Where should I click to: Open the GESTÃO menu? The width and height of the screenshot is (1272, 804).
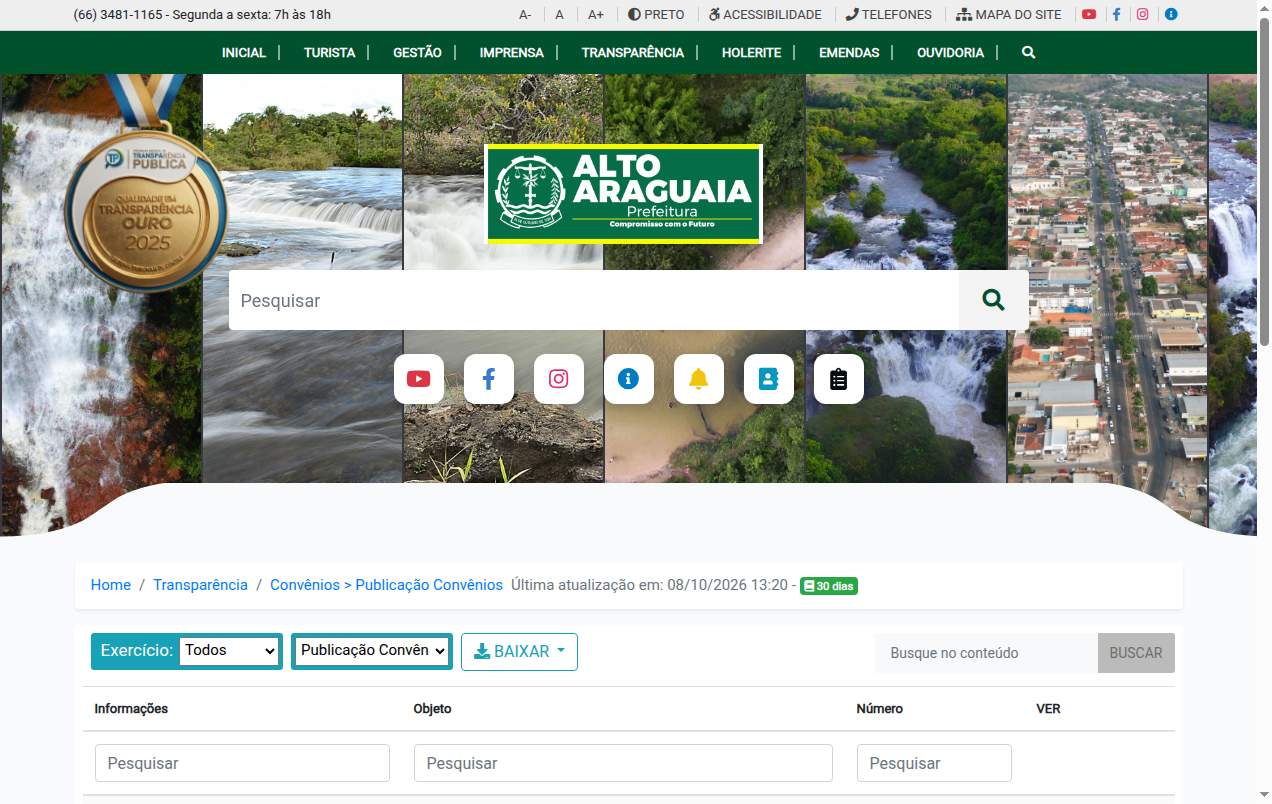click(417, 52)
